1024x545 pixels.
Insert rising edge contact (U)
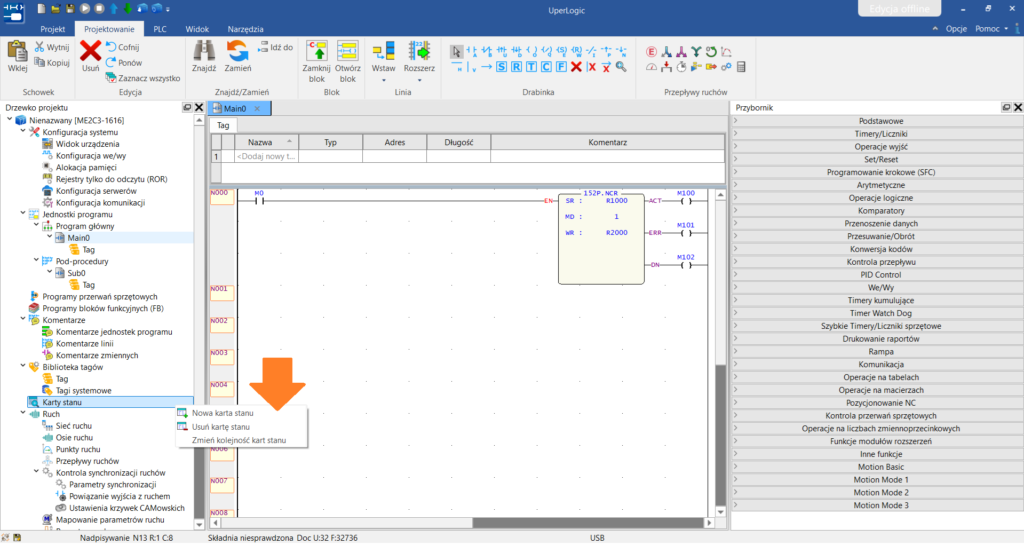pos(502,52)
